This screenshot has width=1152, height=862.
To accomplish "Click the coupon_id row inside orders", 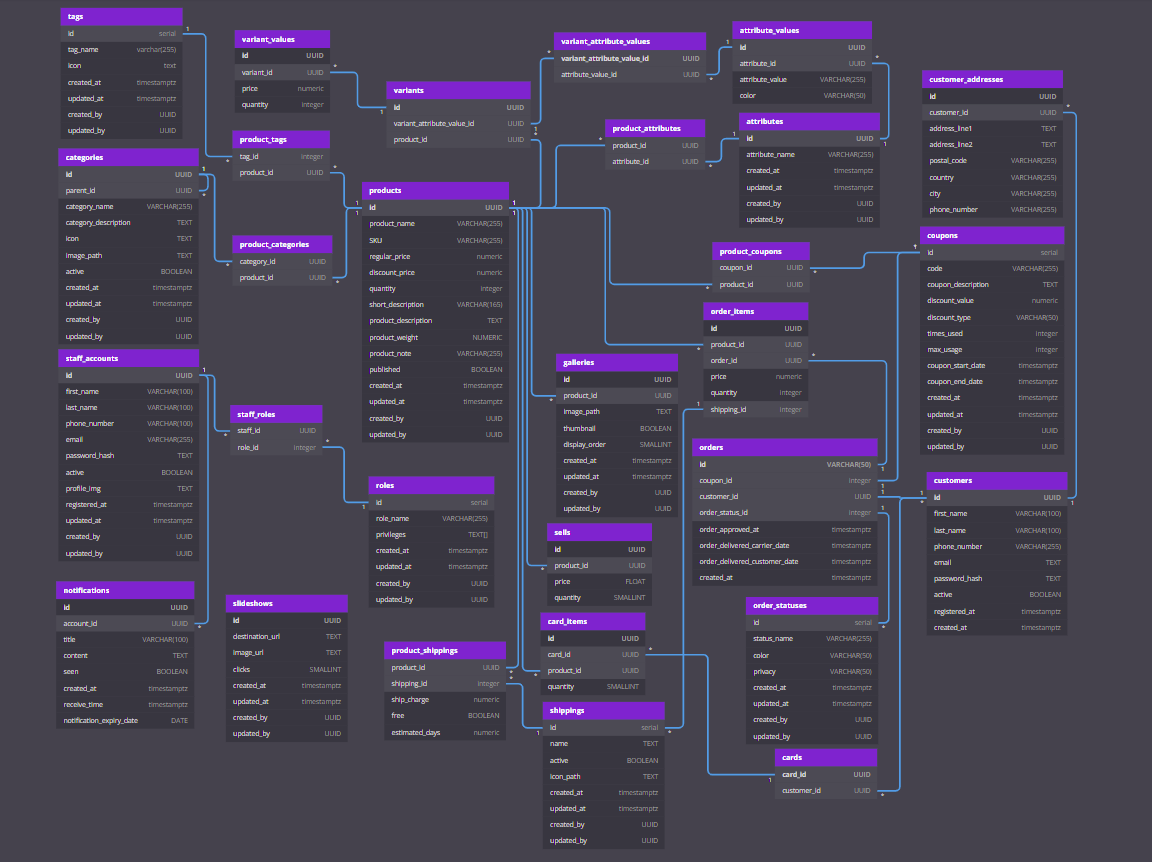I will pos(786,480).
